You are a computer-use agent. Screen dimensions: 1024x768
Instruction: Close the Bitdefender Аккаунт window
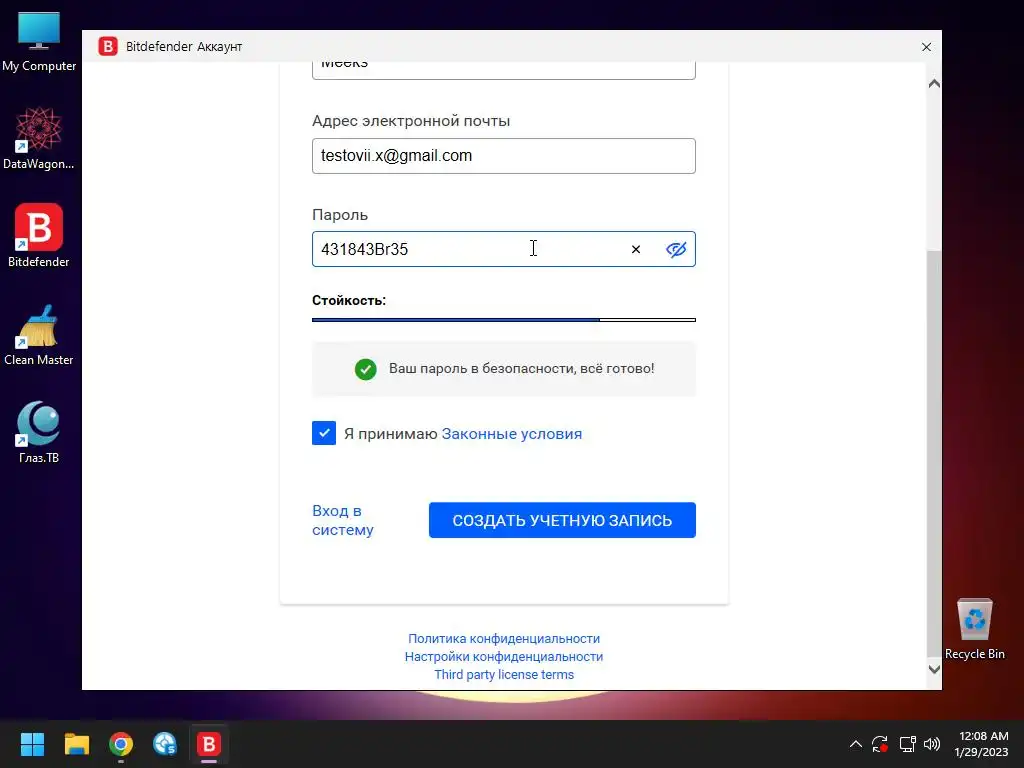click(926, 47)
